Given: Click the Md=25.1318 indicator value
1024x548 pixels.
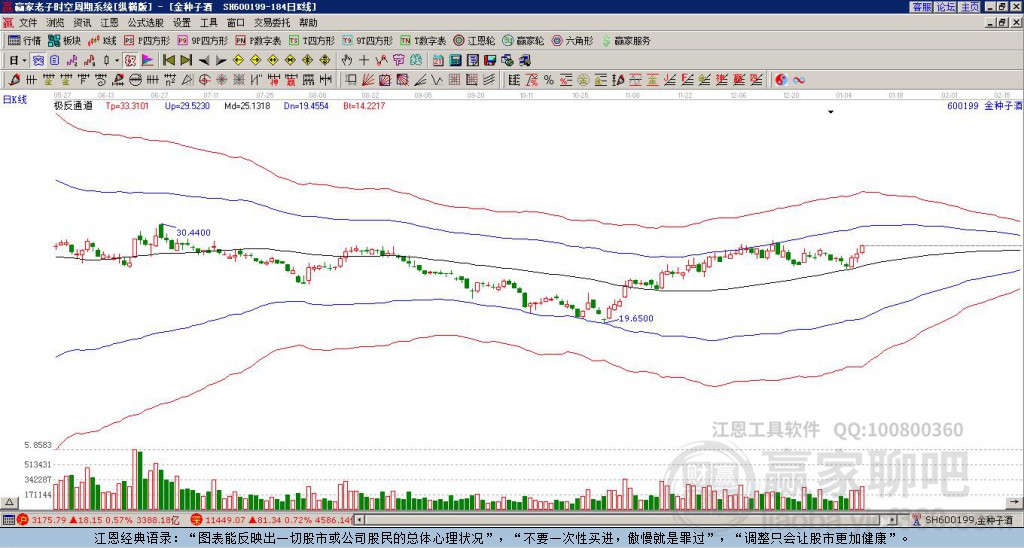Looking at the screenshot, I should point(247,105).
